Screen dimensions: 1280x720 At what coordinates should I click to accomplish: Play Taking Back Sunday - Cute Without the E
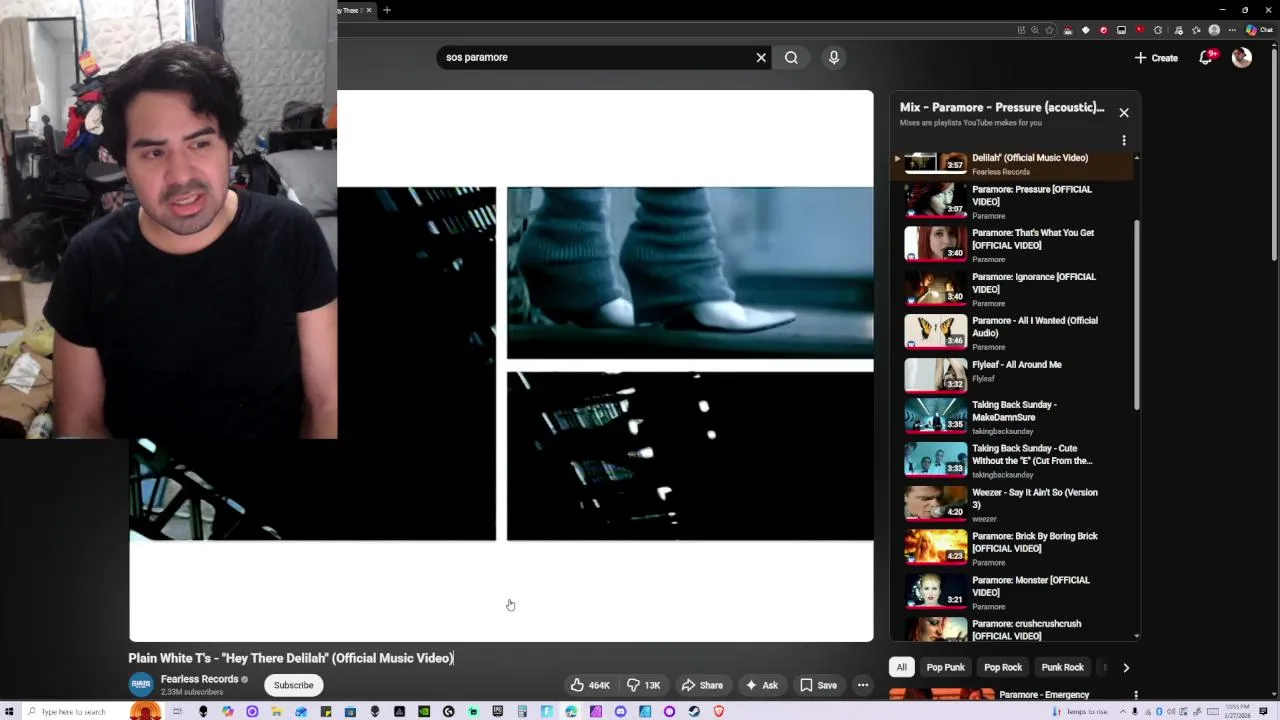pos(1012,460)
